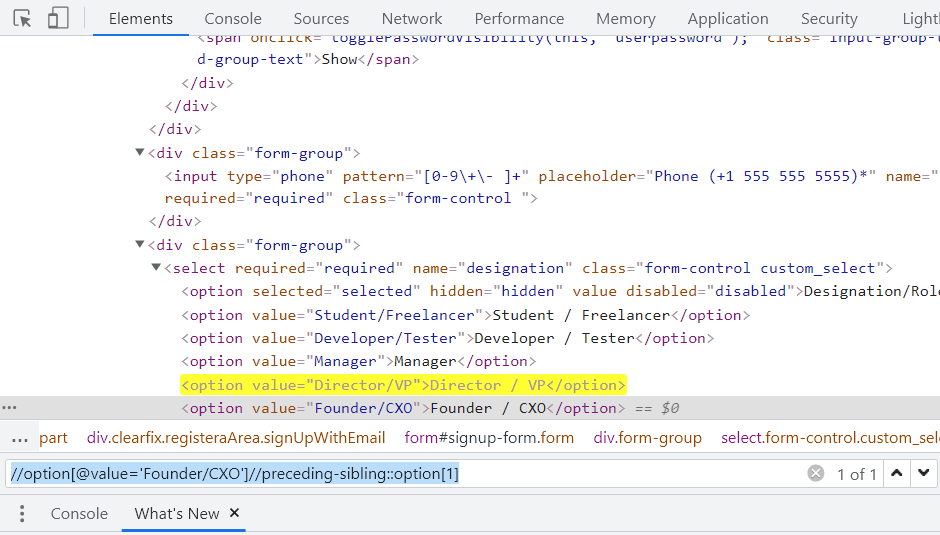
Task: Open the Security tab
Action: click(829, 19)
